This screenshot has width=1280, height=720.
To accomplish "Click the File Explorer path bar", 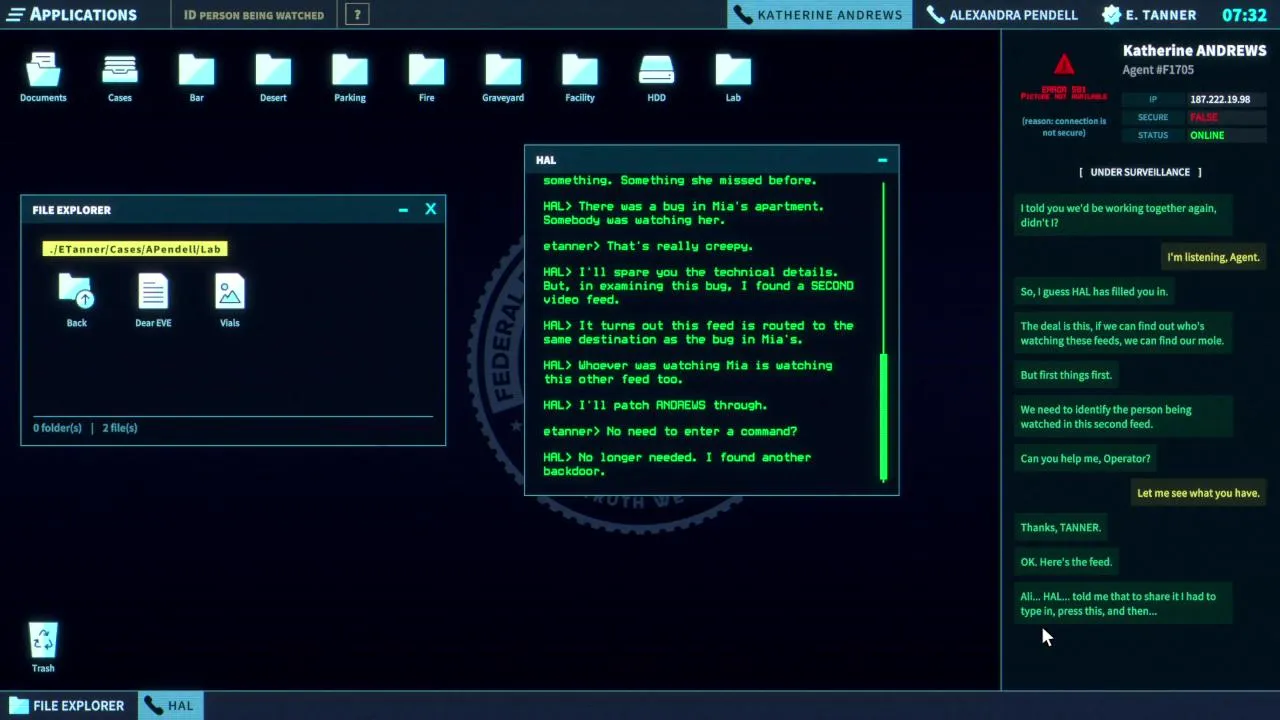I will [135, 249].
